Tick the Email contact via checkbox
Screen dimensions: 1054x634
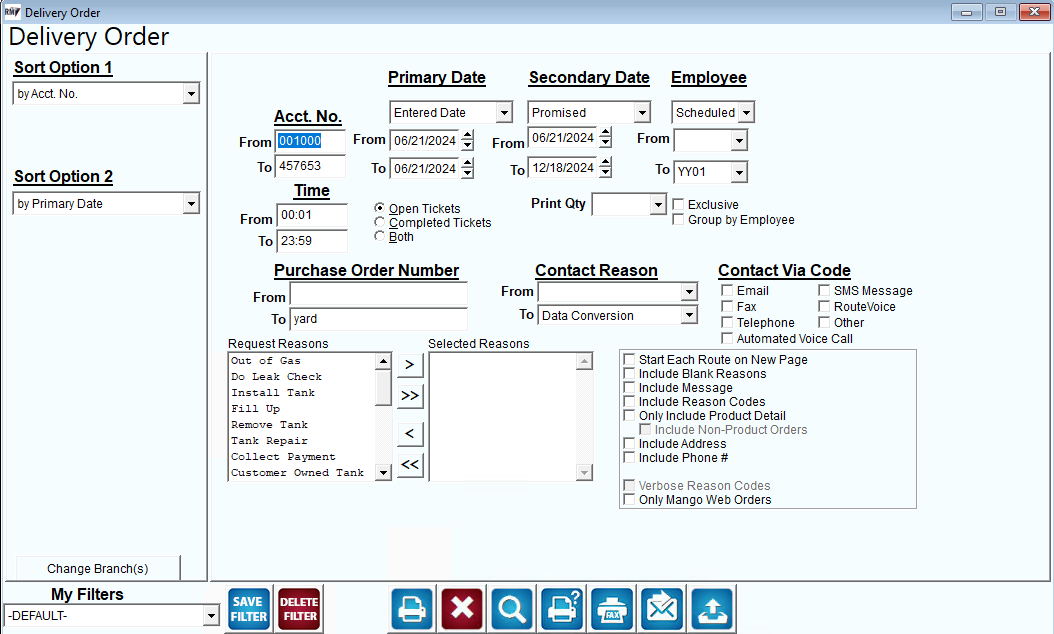click(x=727, y=290)
